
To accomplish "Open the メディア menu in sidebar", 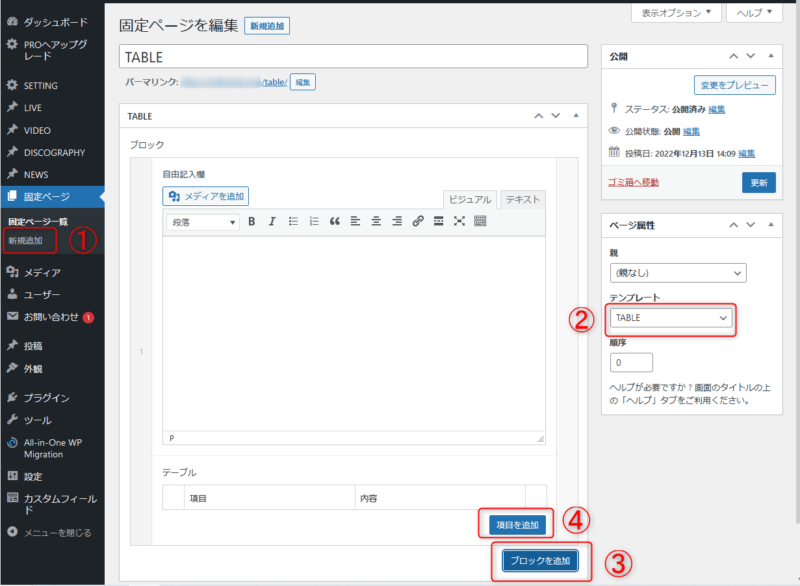I will pyautogui.click(x=42, y=272).
